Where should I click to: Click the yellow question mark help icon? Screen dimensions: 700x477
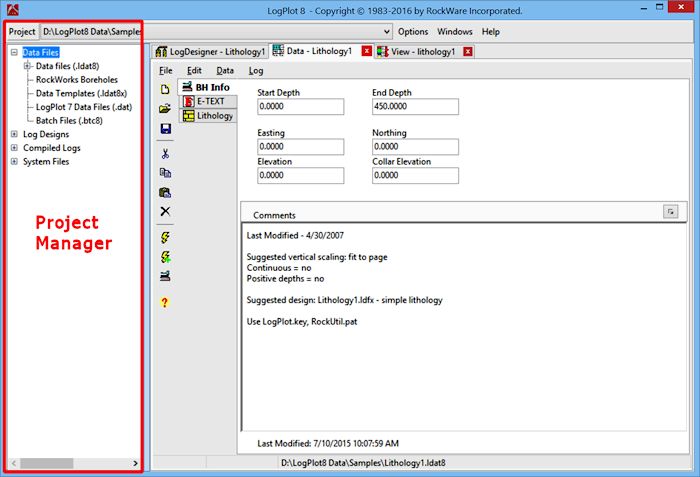click(x=165, y=302)
